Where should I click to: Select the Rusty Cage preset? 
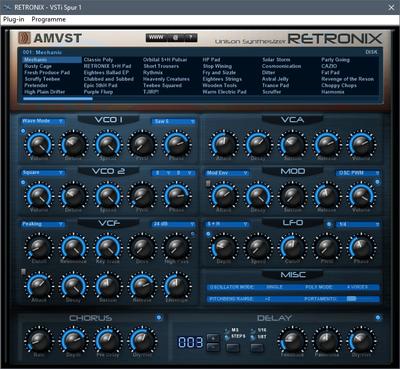pos(38,66)
